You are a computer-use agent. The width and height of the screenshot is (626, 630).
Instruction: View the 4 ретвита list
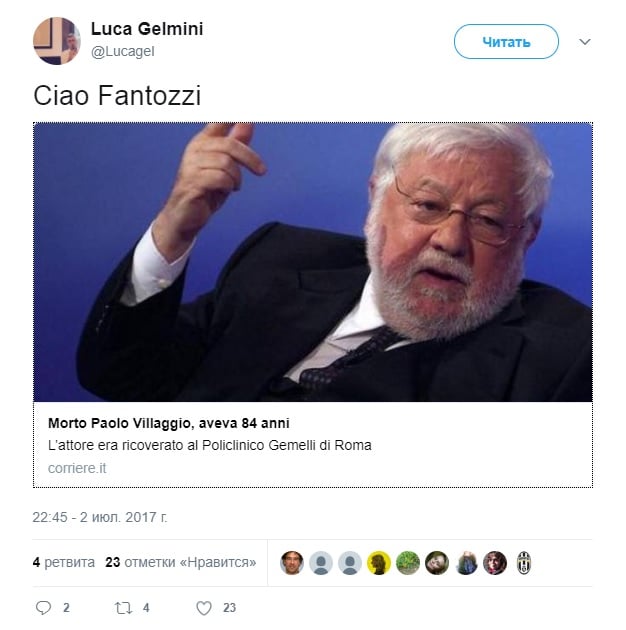pos(64,562)
